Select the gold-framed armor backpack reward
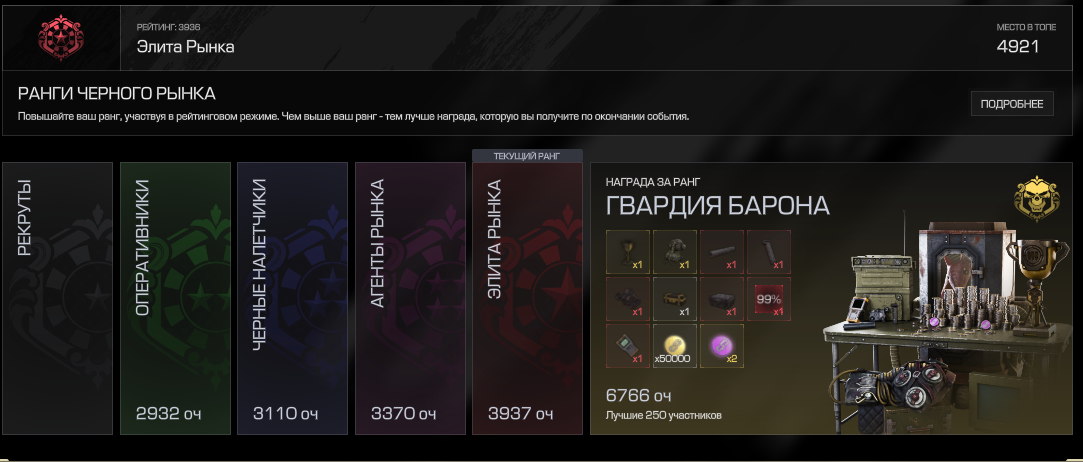 point(675,252)
